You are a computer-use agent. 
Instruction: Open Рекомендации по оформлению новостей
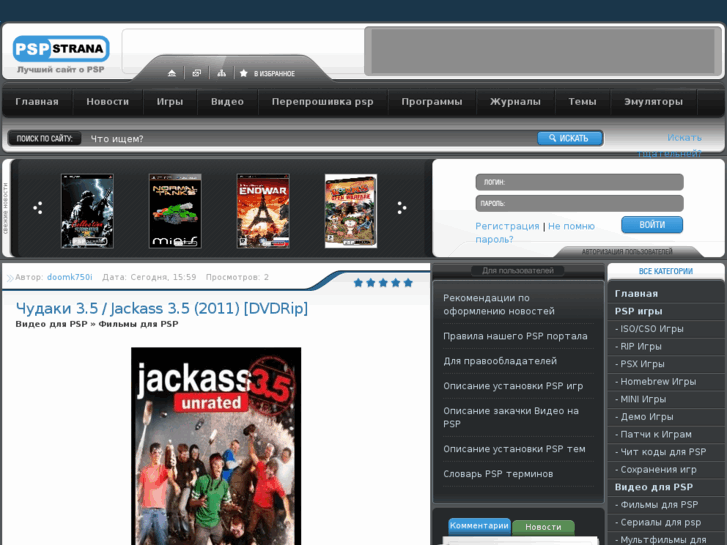click(x=499, y=304)
